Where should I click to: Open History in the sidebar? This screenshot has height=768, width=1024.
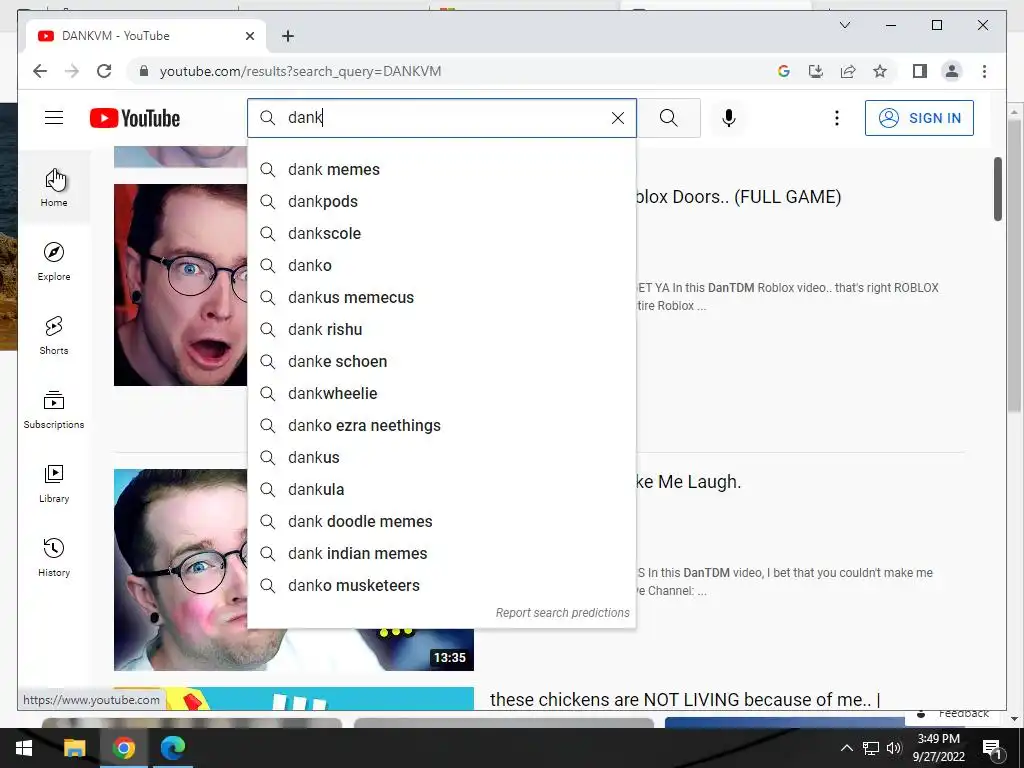coord(54,557)
